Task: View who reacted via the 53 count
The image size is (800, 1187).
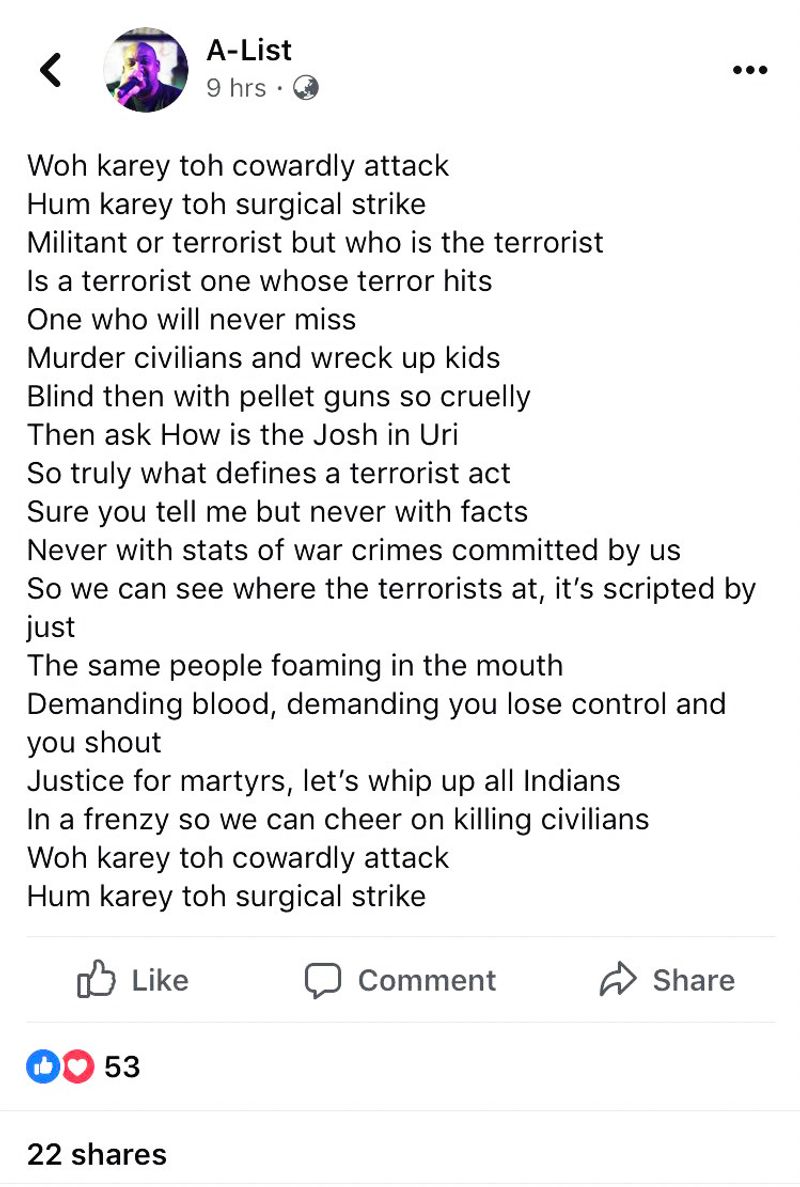Action: click(122, 1067)
